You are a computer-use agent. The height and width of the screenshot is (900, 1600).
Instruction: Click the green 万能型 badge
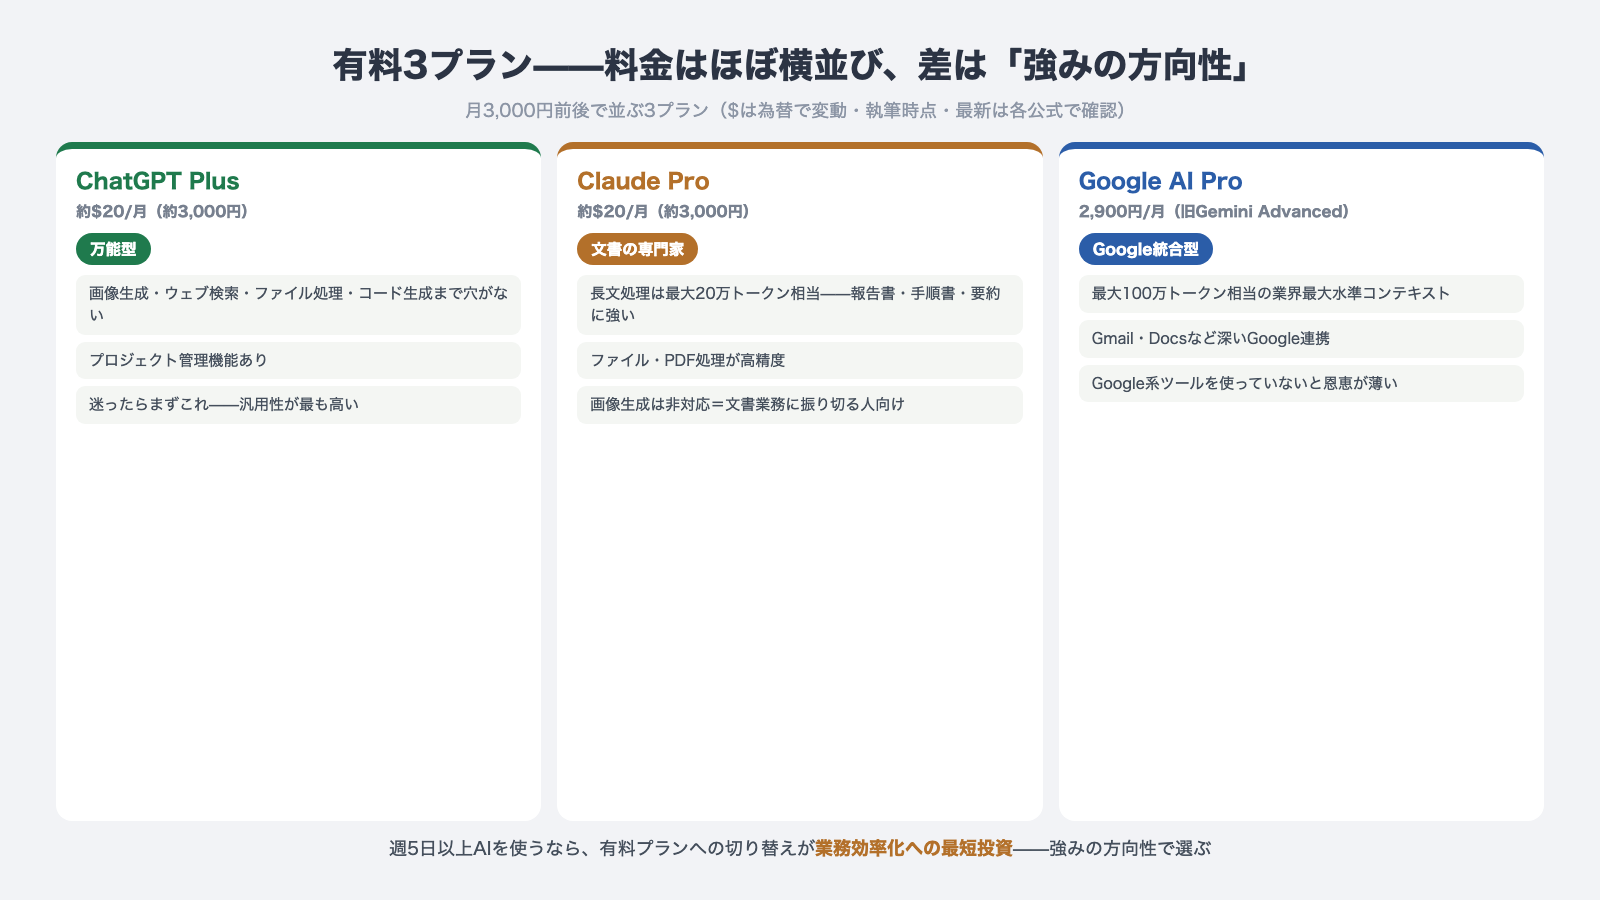tap(113, 249)
